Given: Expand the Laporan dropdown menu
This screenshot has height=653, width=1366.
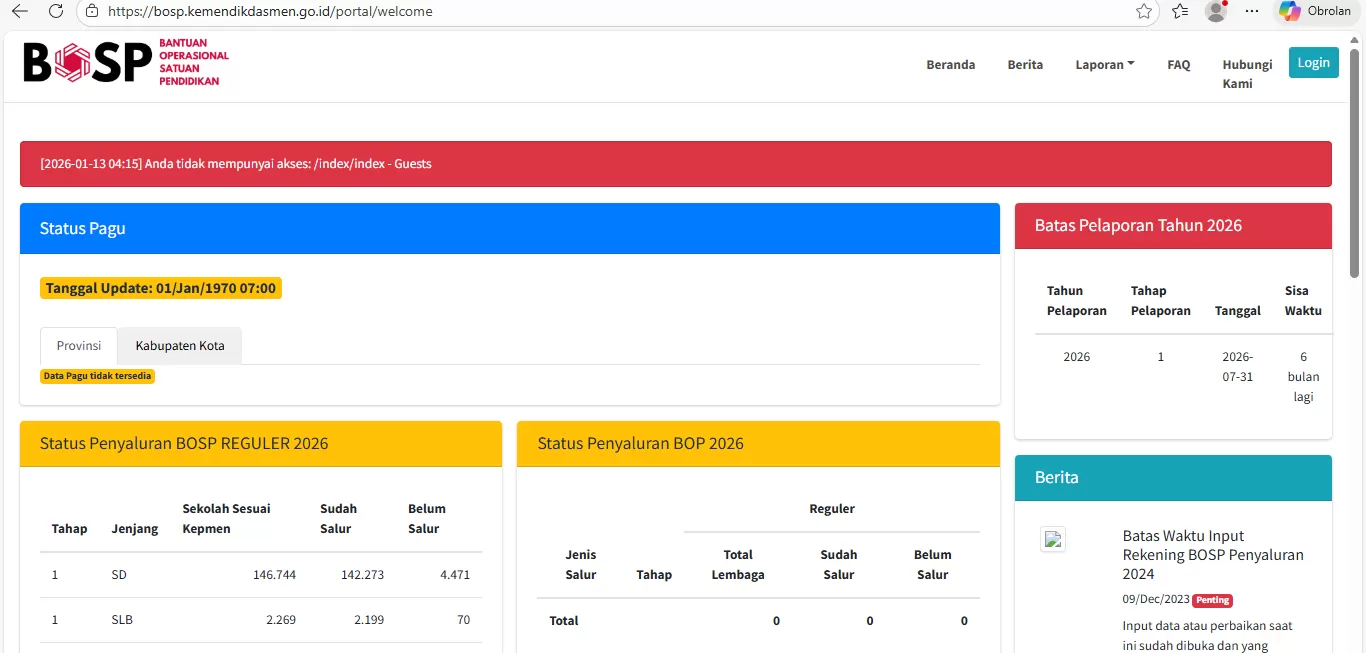Looking at the screenshot, I should tap(1105, 65).
